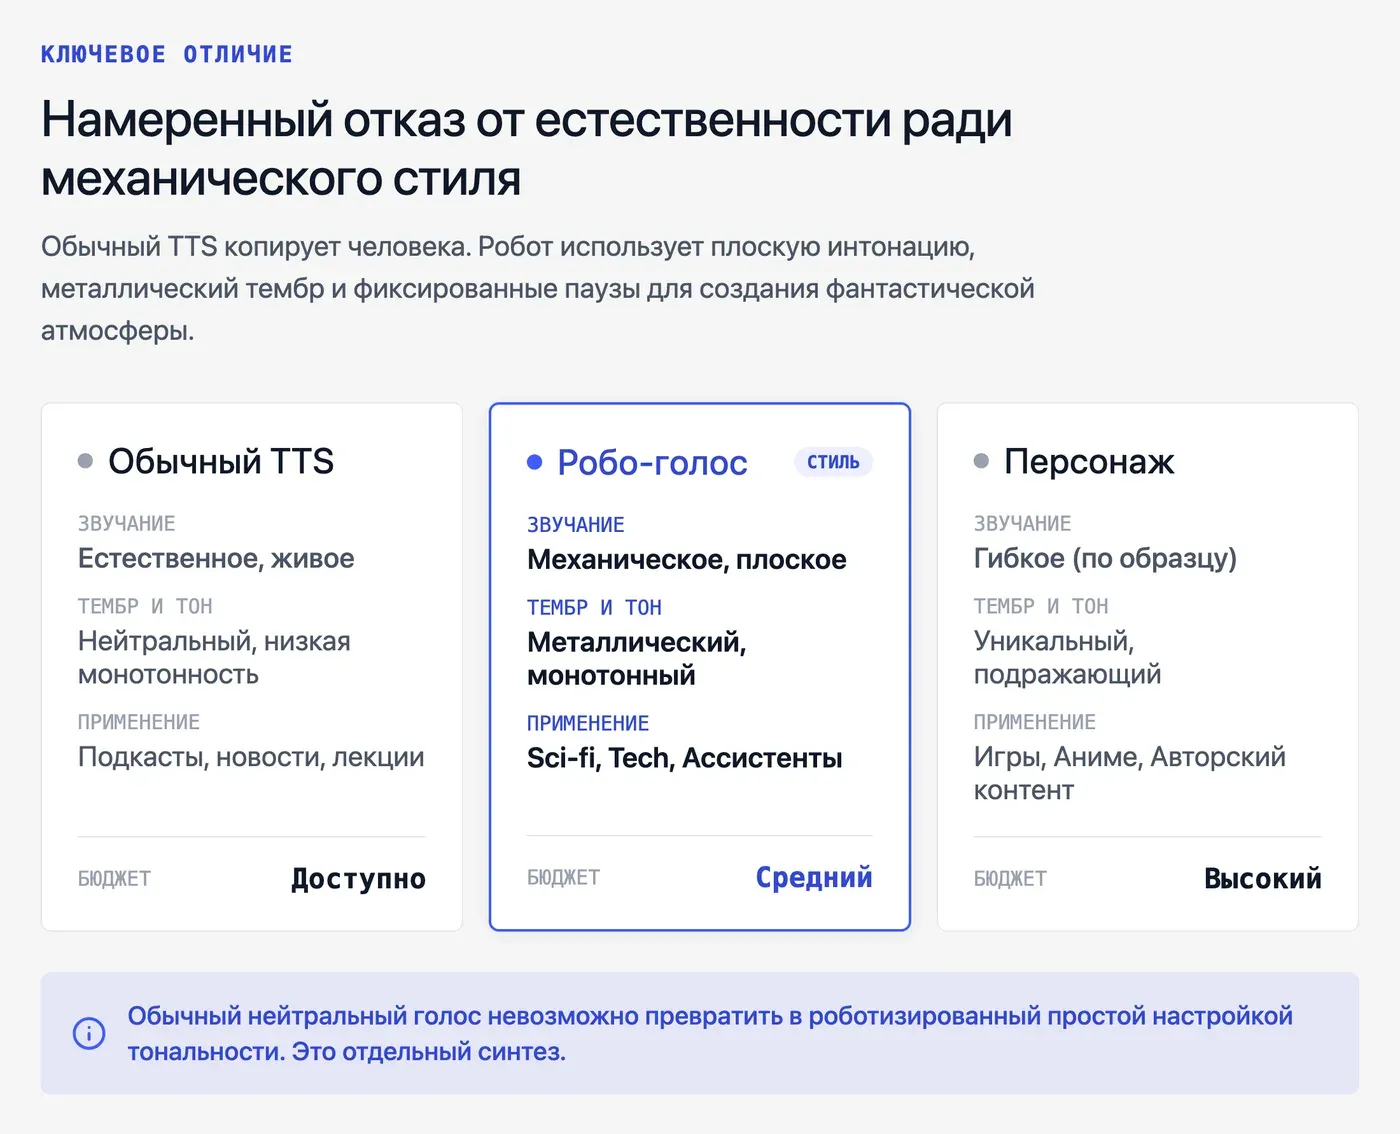The image size is (1400, 1134).
Task: Click БЮДЖЕТ label in Обычный TTS card
Action: [114, 879]
